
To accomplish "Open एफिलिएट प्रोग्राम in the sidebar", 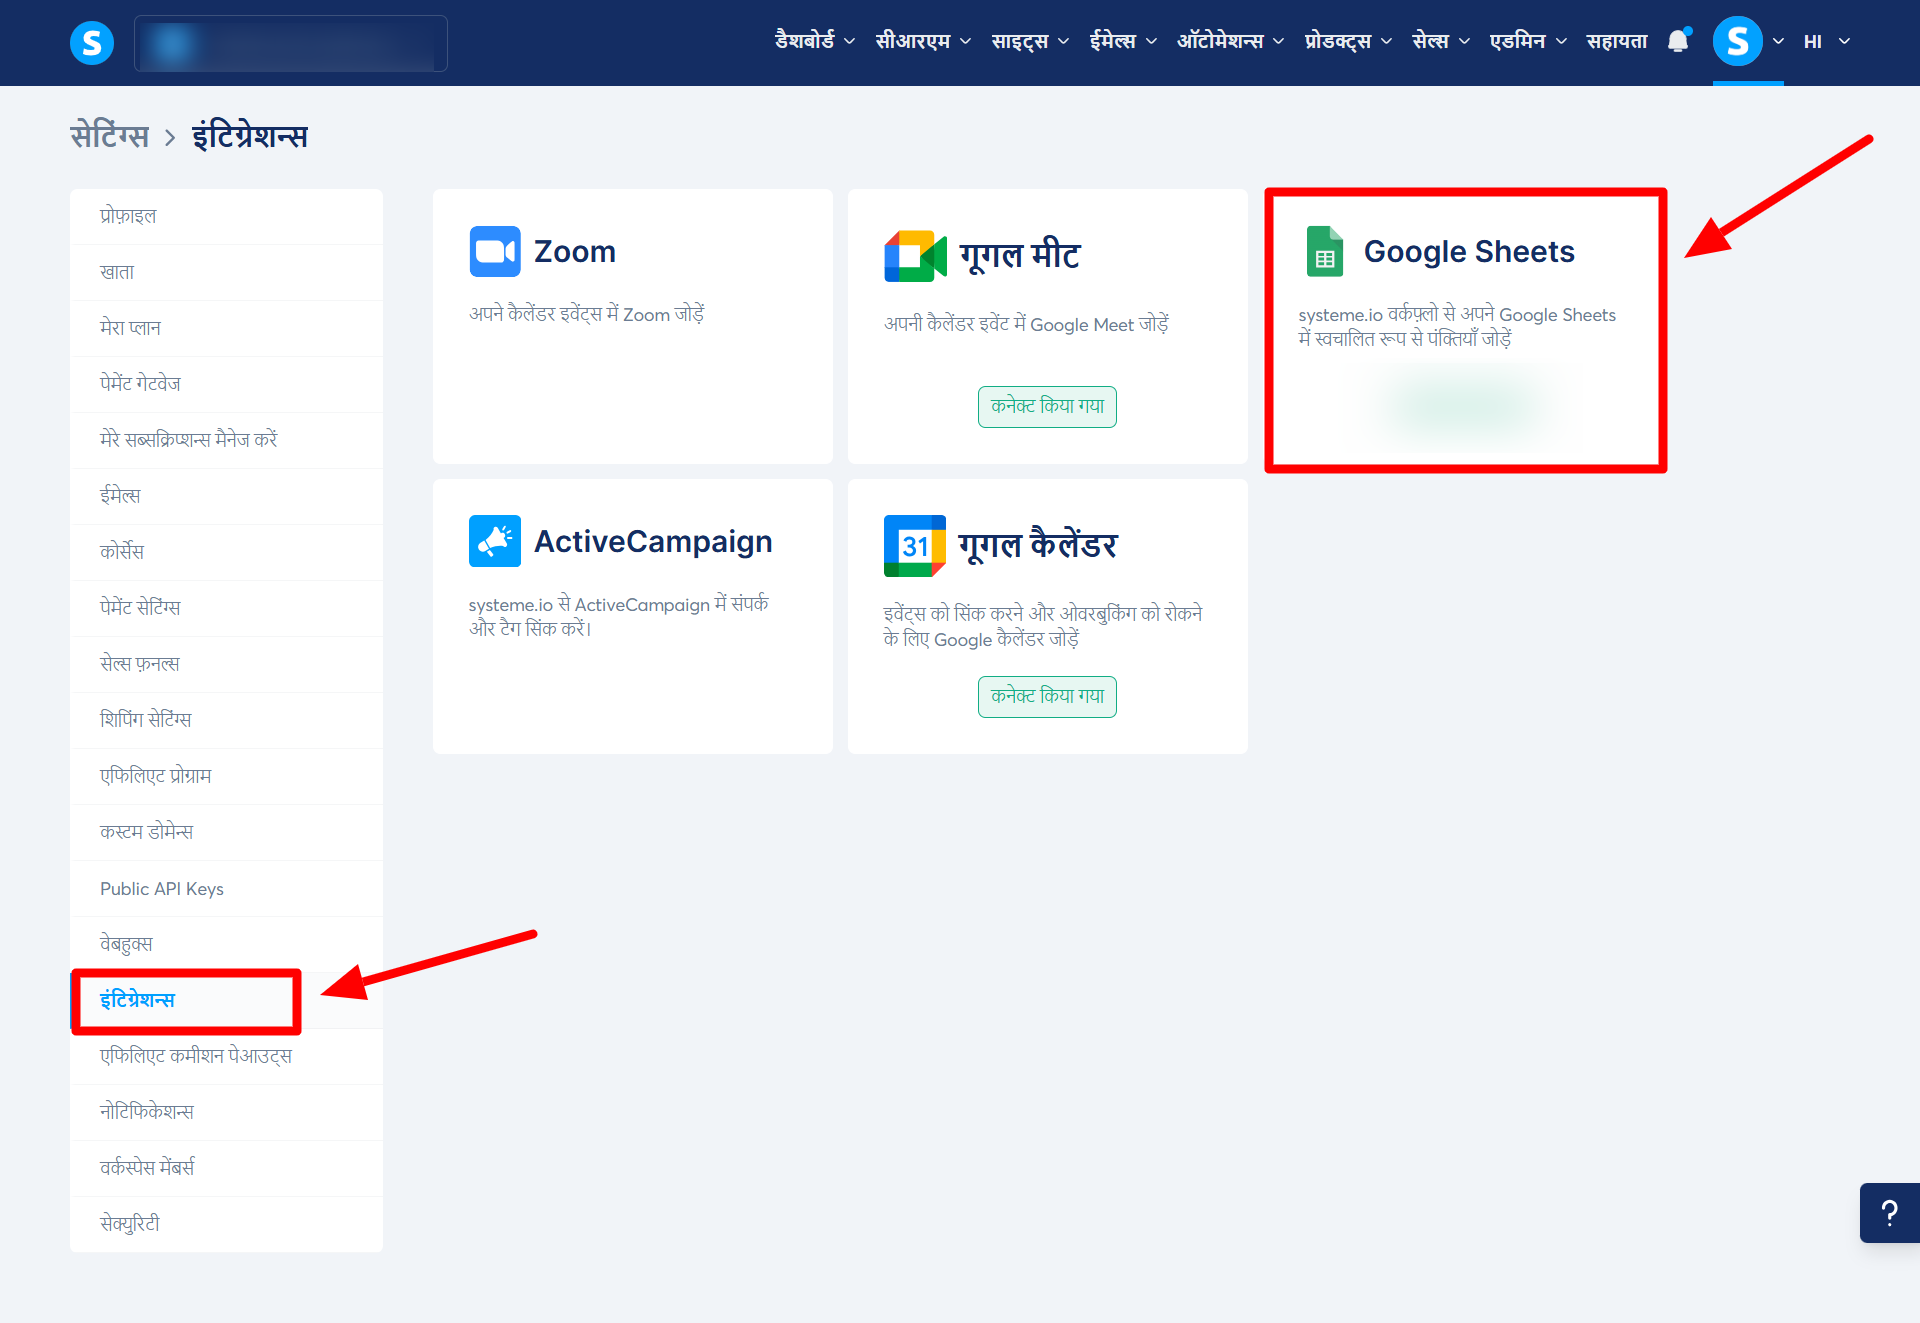I will pyautogui.click(x=226, y=776).
